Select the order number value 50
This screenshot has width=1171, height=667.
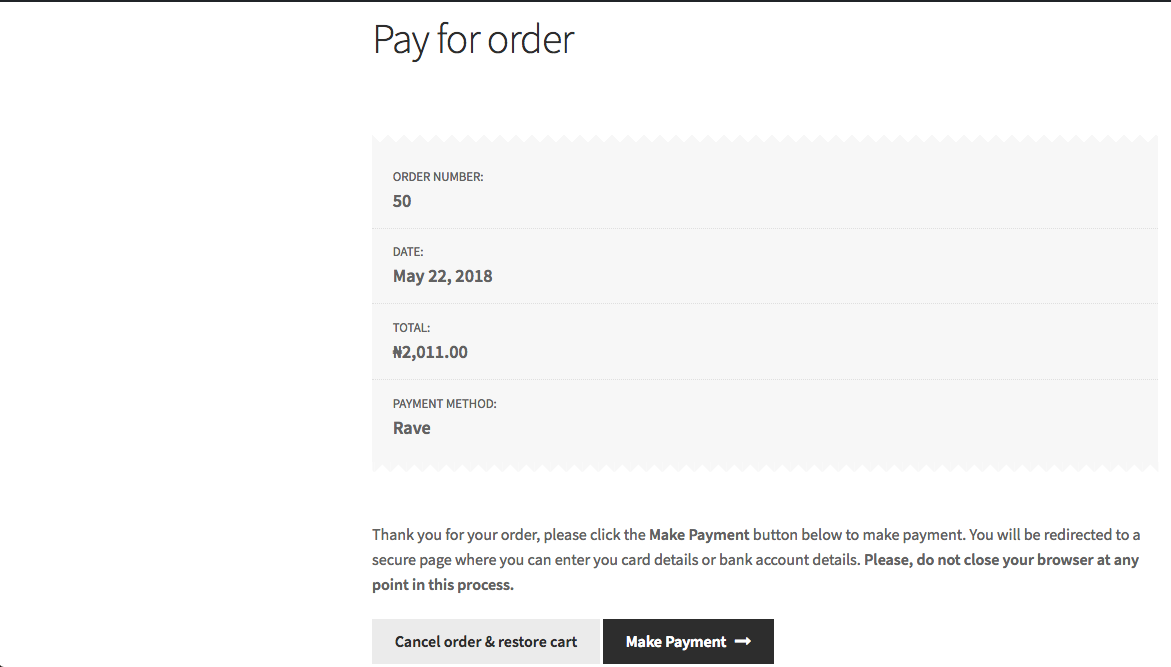point(402,201)
